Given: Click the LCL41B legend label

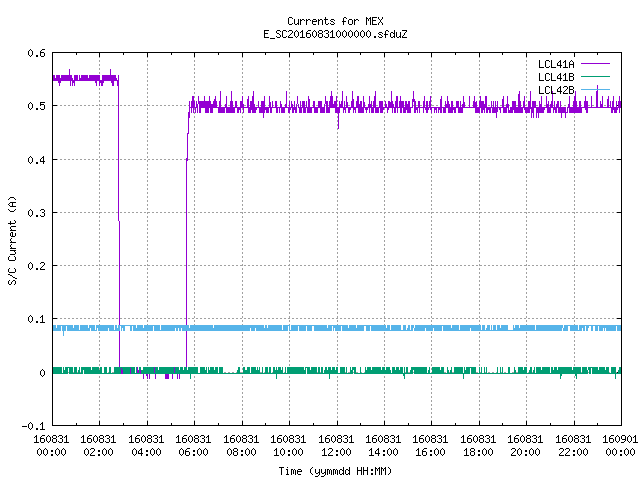Looking at the screenshot, I should pyautogui.click(x=556, y=77).
